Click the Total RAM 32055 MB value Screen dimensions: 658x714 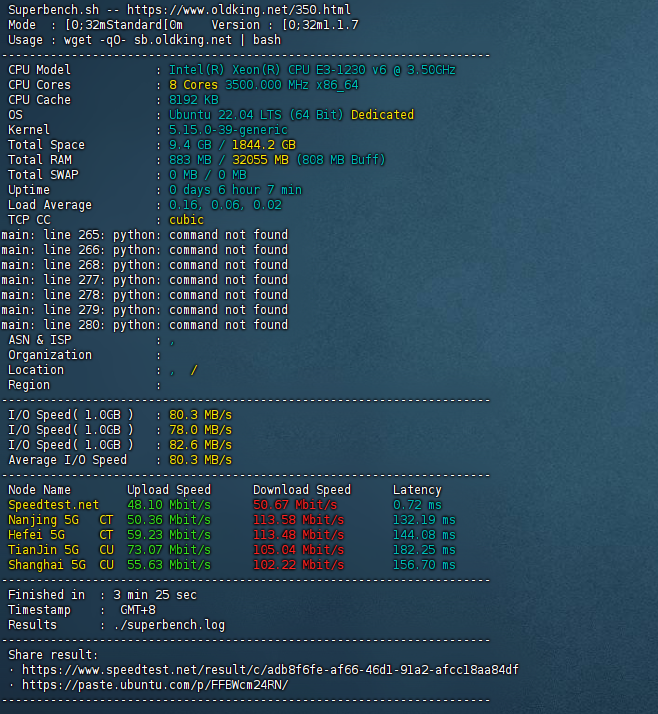pyautogui.click(x=260, y=160)
